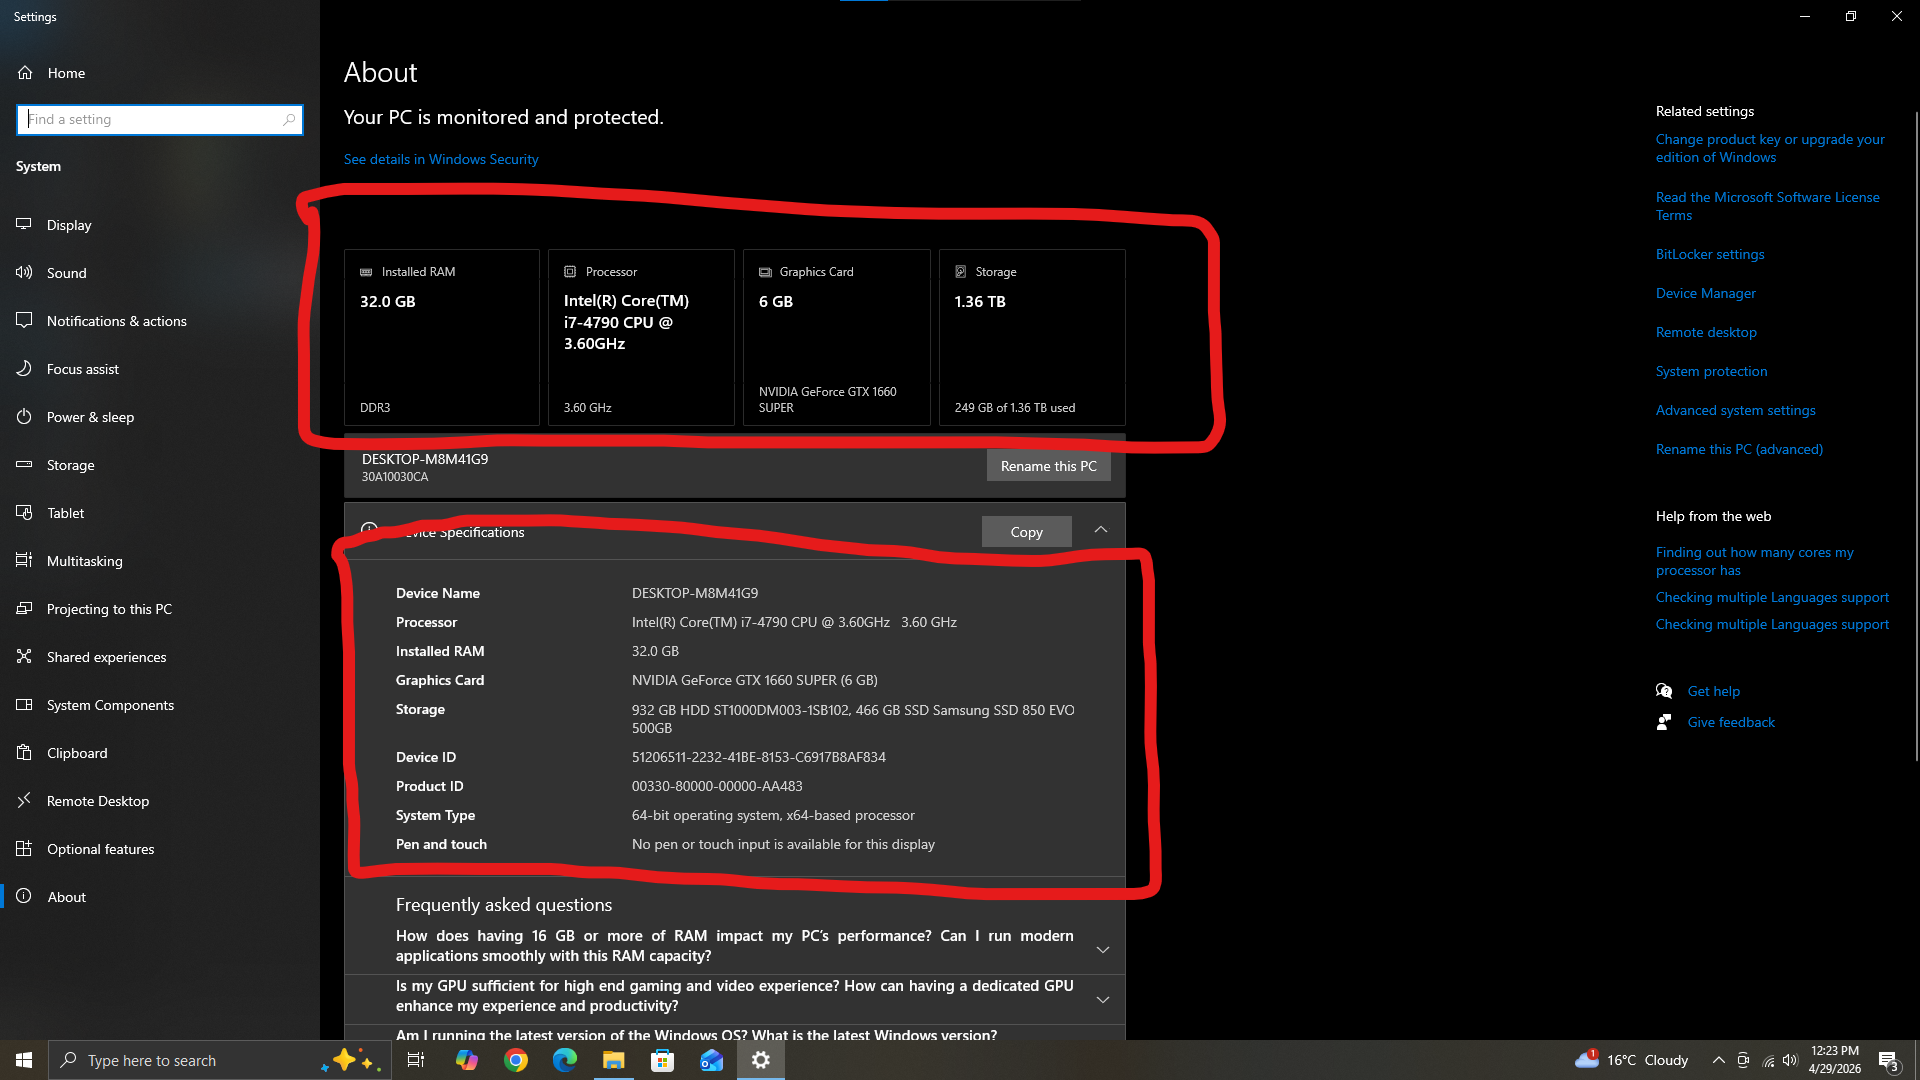Viewport: 1920px width, 1080px height.
Task: Go to Notifications & actions
Action: 160,321
